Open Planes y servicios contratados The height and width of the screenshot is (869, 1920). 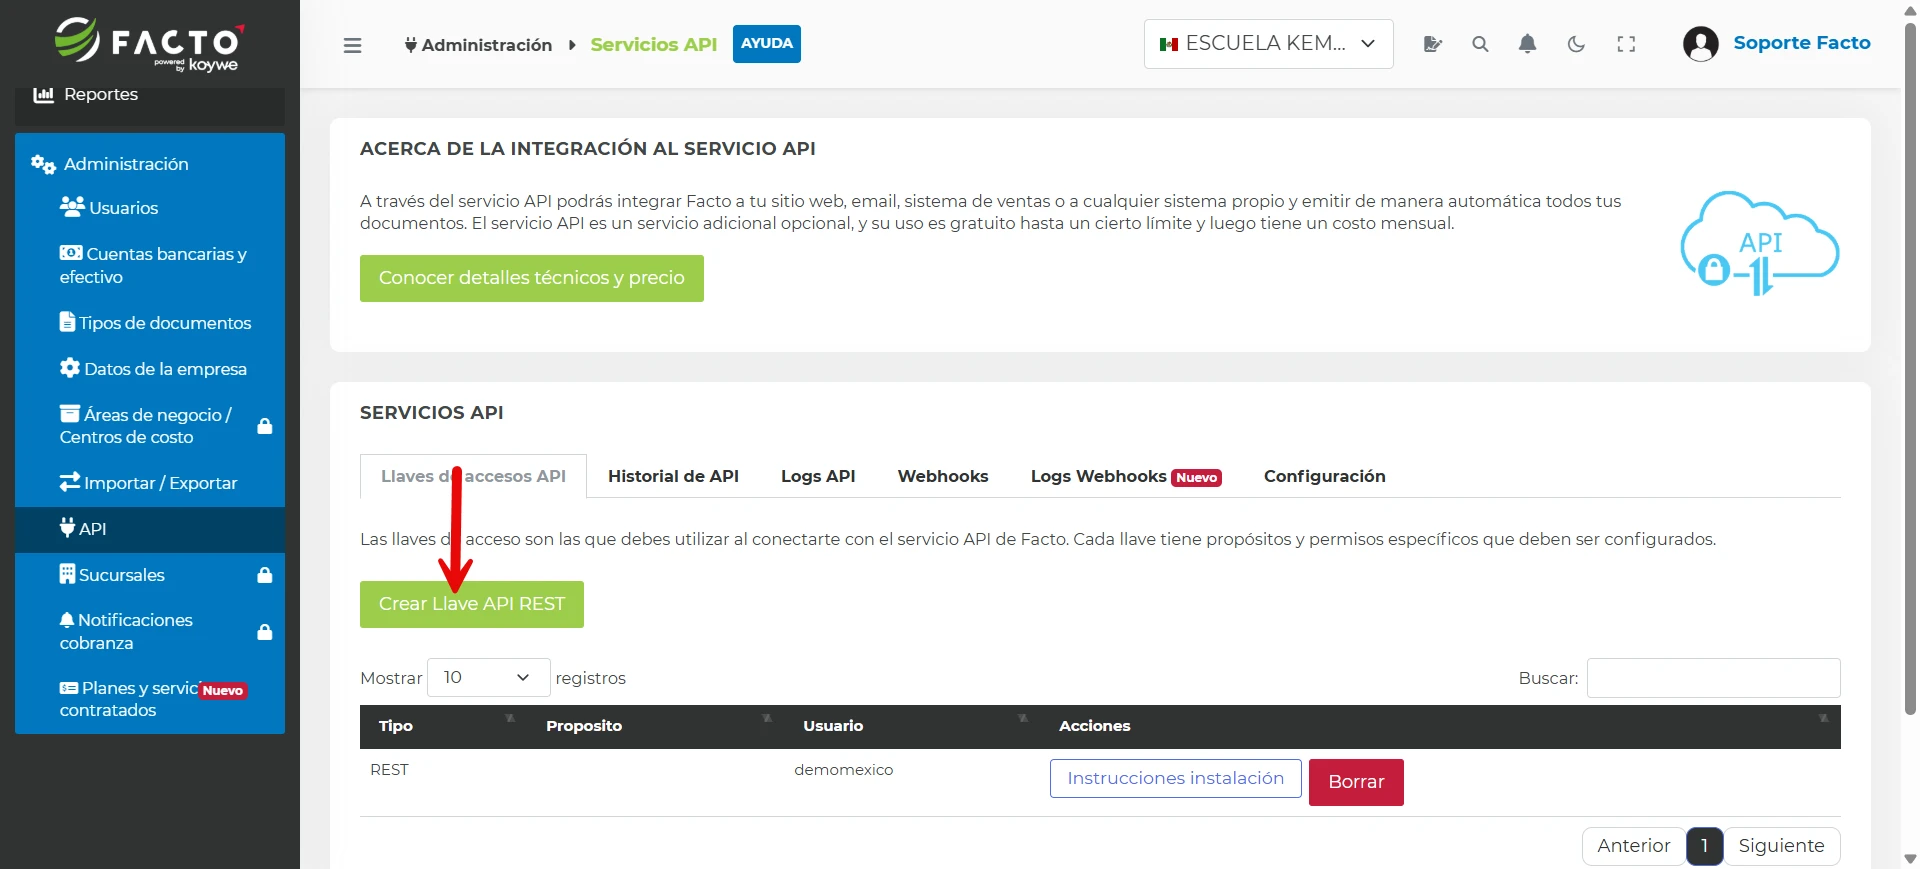(x=150, y=699)
